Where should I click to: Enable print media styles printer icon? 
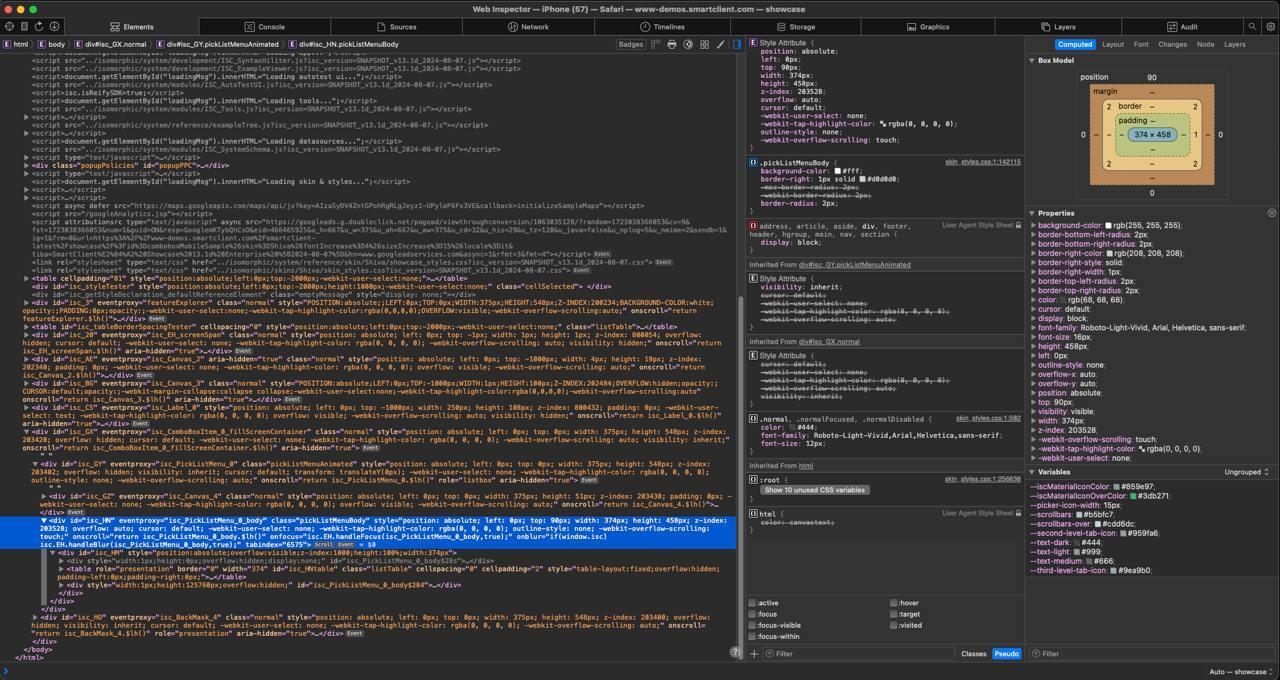(672, 44)
